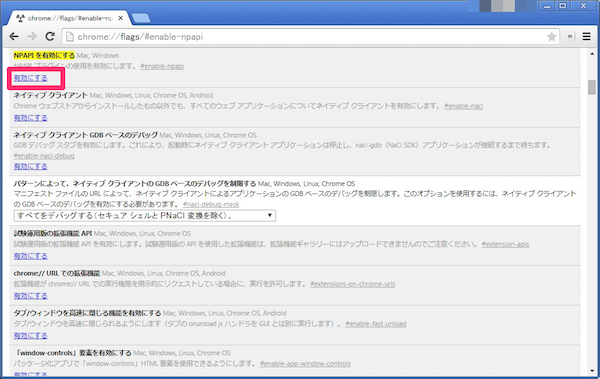Click the ネイティブ クライアント heading text
The width and height of the screenshot is (600, 379).
point(51,95)
